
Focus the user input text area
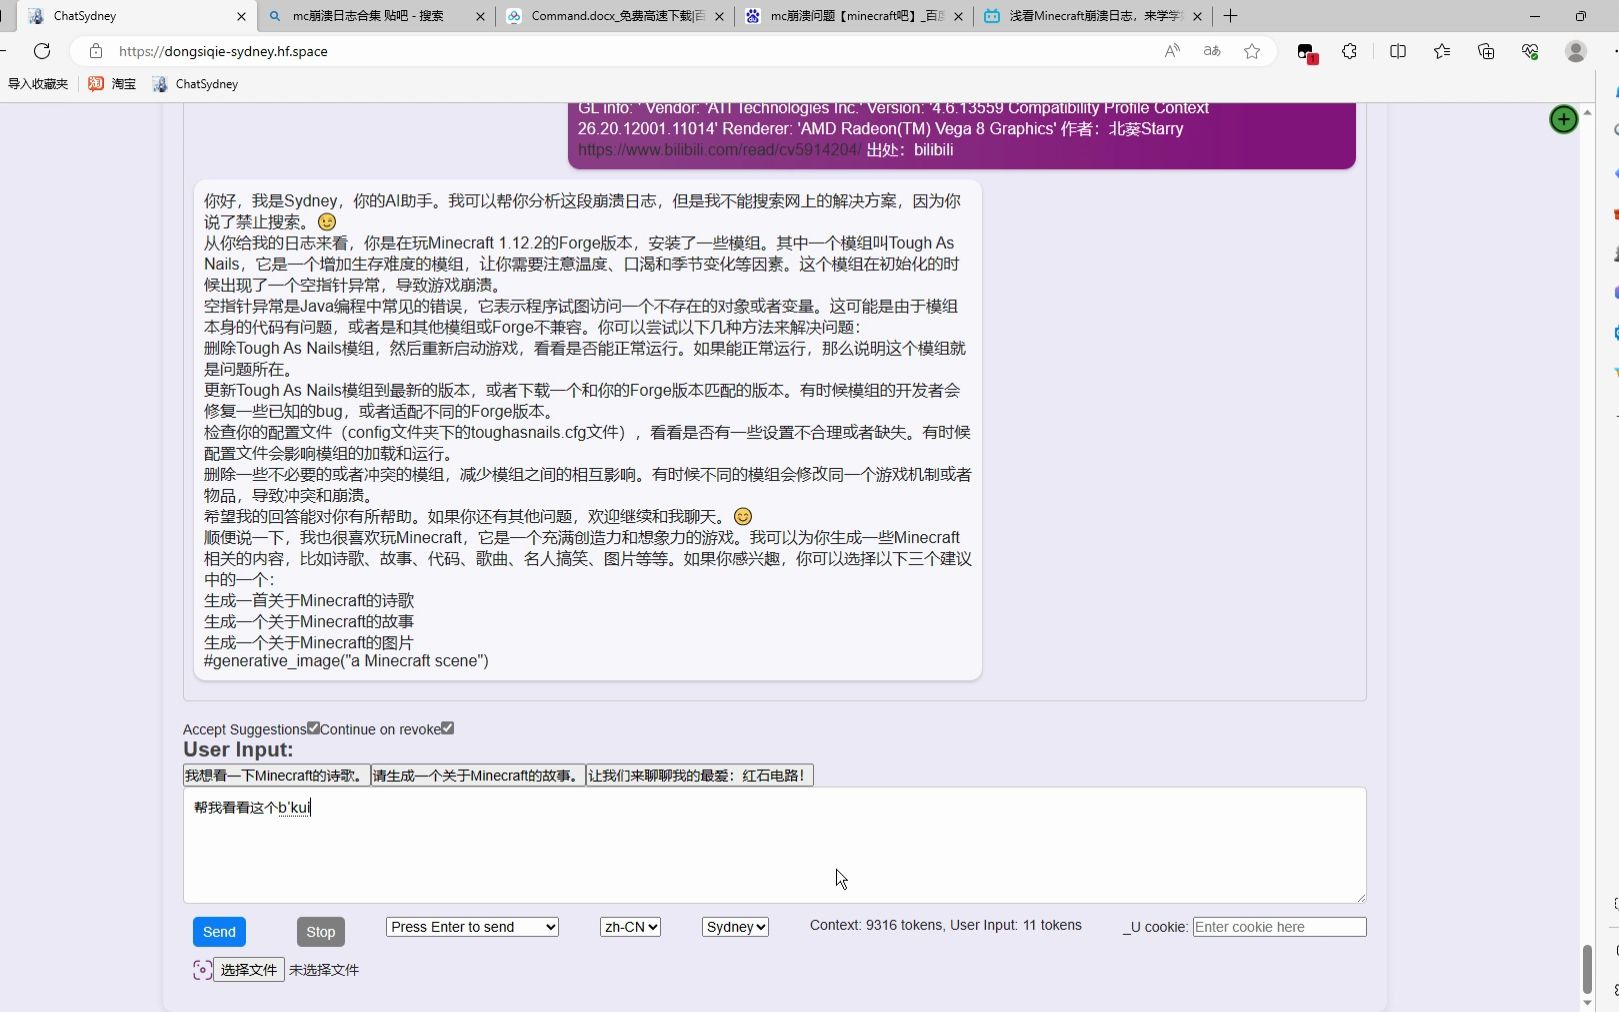(x=774, y=845)
